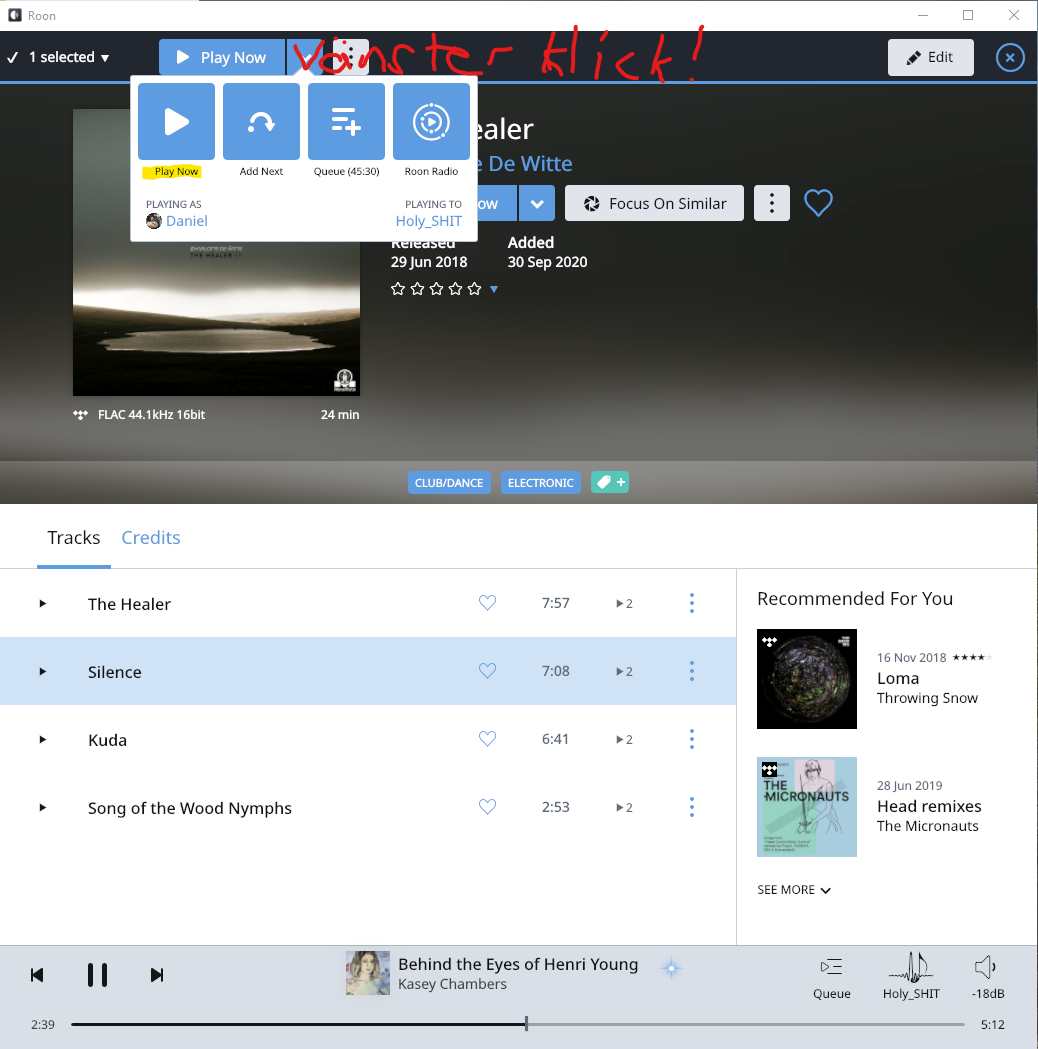Image resolution: width=1038 pixels, height=1049 pixels.
Task: Open now playing Kasey Chambers artwork
Action: pyautogui.click(x=368, y=973)
